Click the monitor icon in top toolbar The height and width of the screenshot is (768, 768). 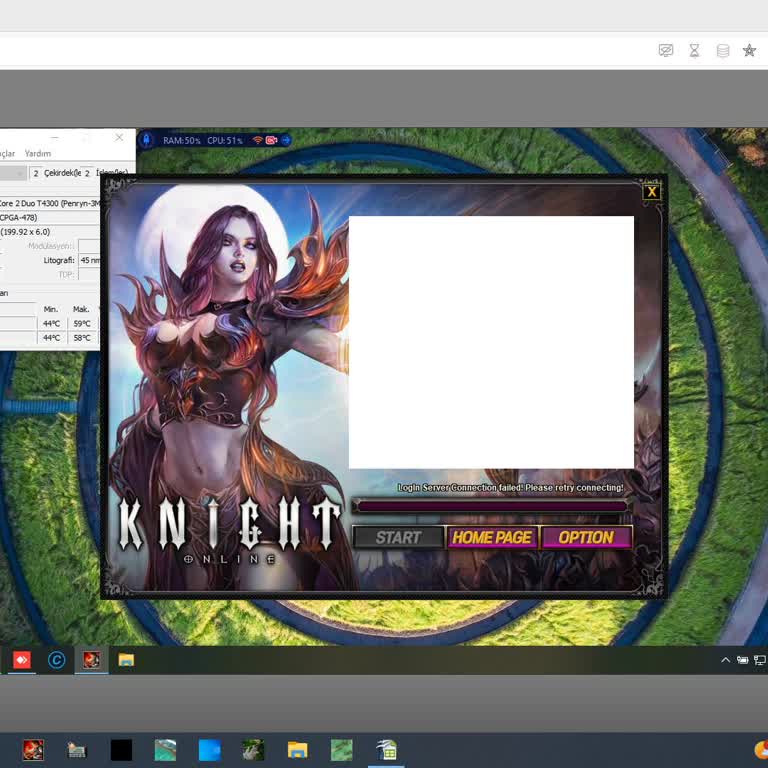pyautogui.click(x=666, y=50)
